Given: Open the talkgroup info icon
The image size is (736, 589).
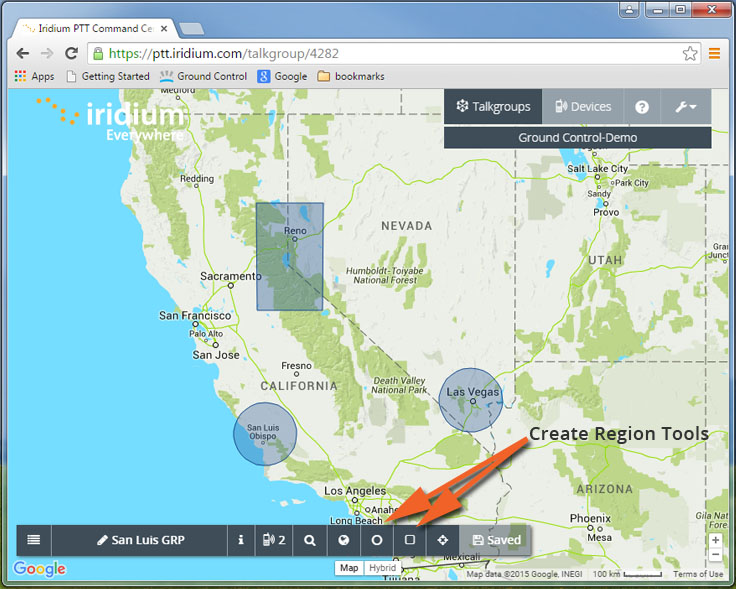Looking at the screenshot, I should [241, 540].
